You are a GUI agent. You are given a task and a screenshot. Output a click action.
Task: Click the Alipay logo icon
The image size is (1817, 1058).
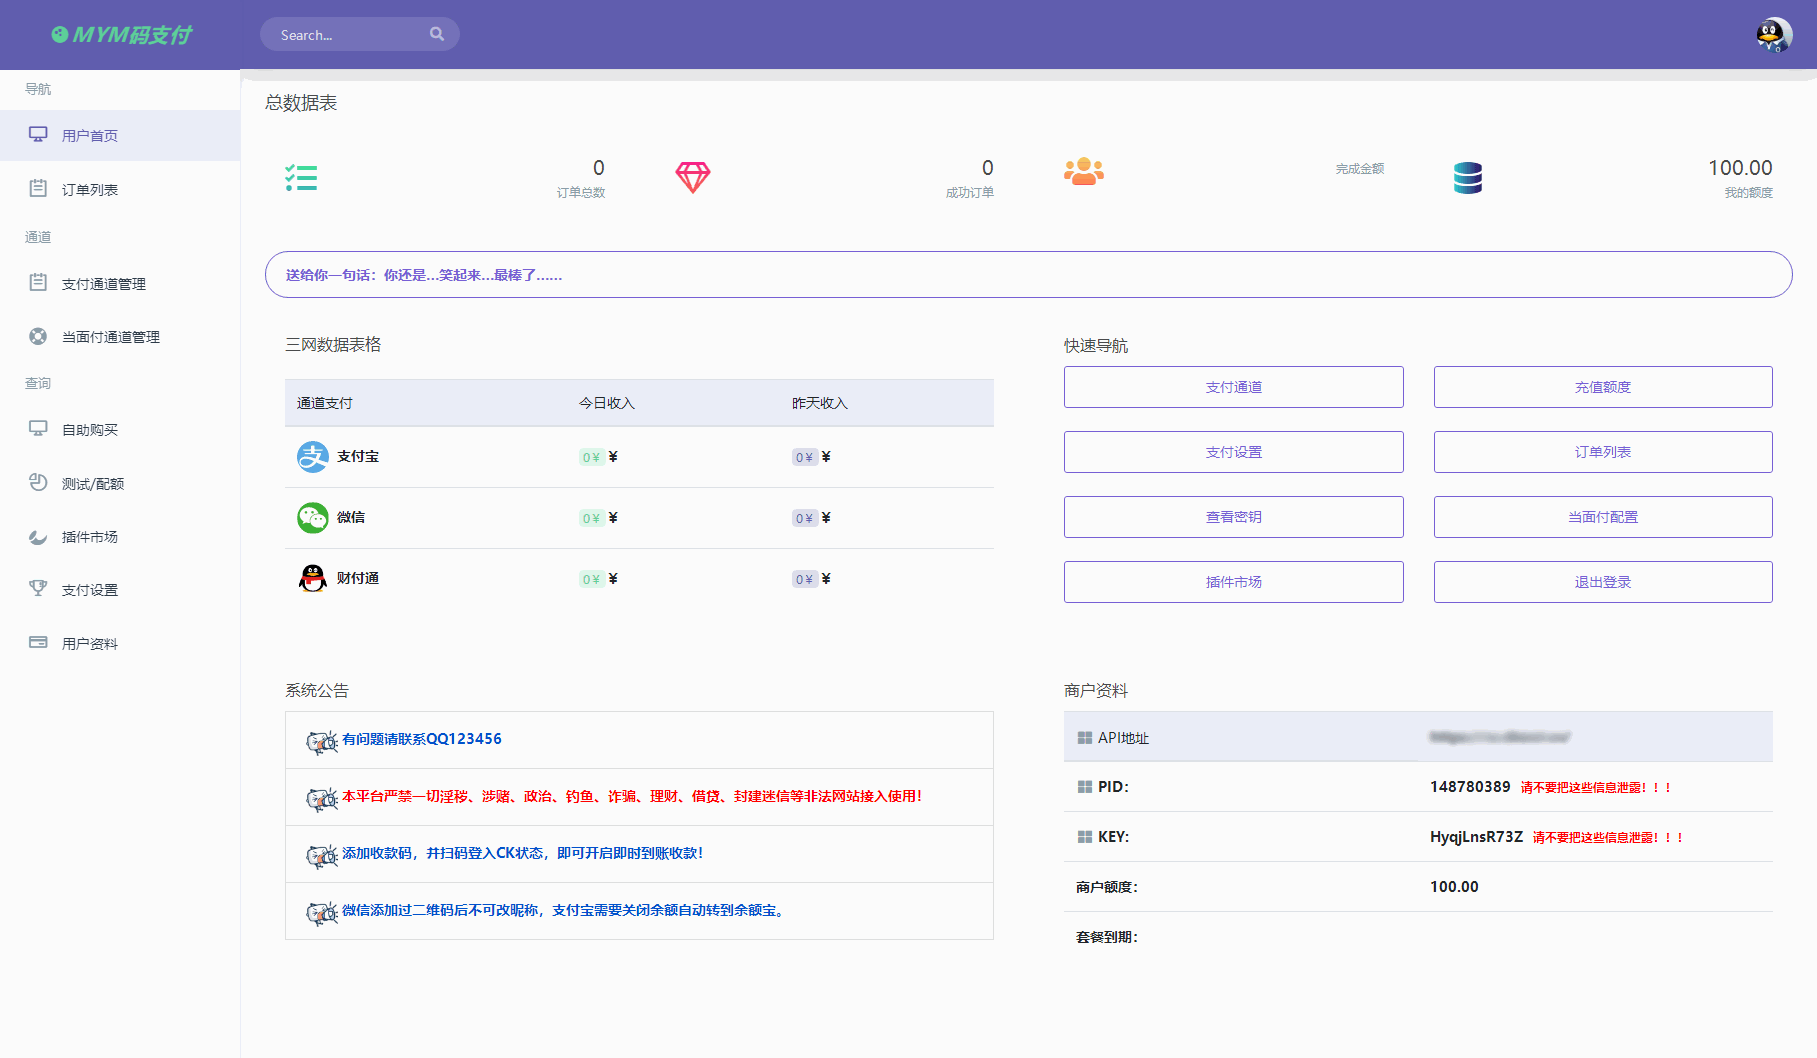[312, 457]
